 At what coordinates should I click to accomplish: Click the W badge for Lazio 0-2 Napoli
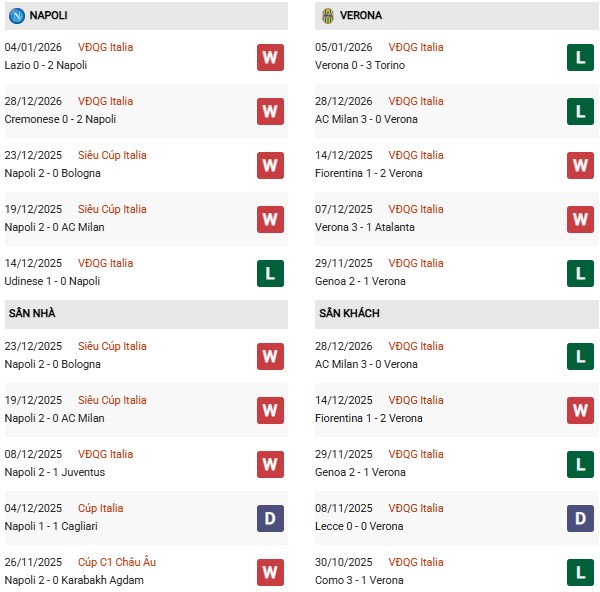[x=270, y=57]
